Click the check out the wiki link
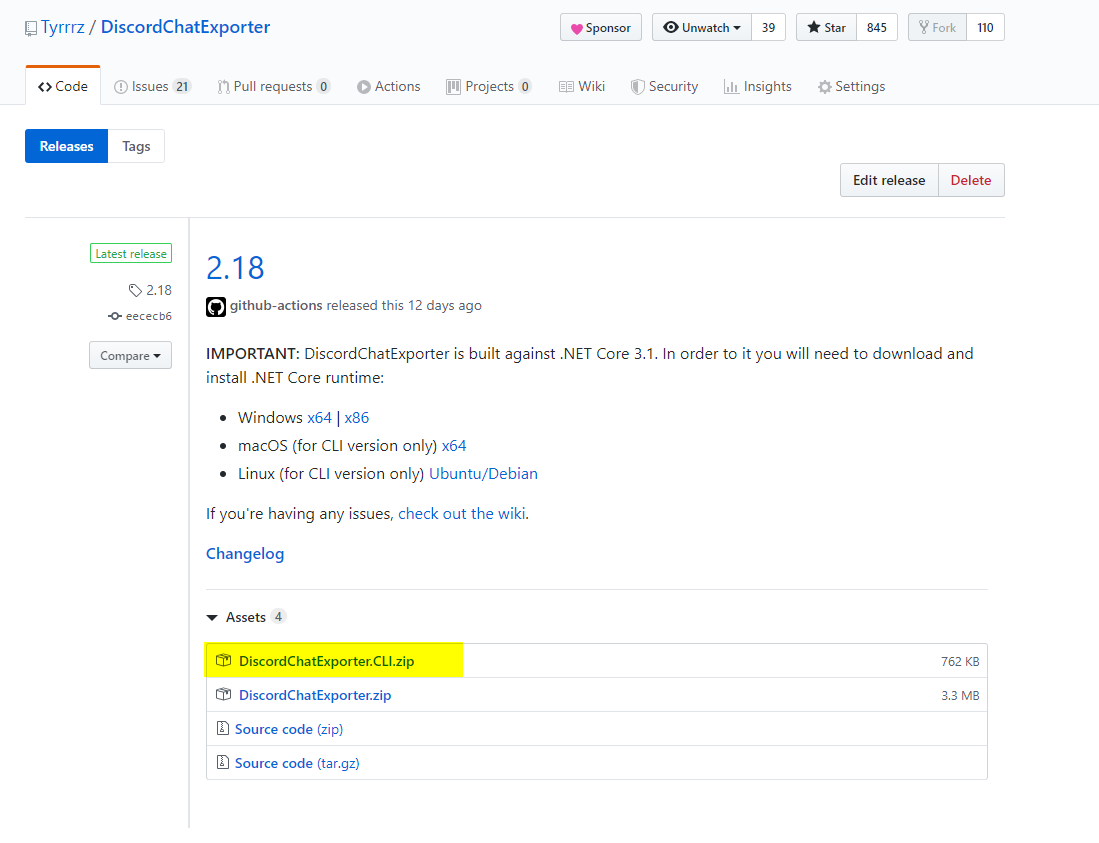 [x=462, y=514]
